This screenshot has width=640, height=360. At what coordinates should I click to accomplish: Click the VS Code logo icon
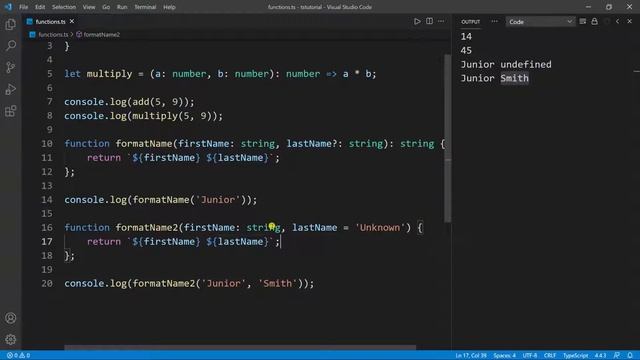point(8,7)
